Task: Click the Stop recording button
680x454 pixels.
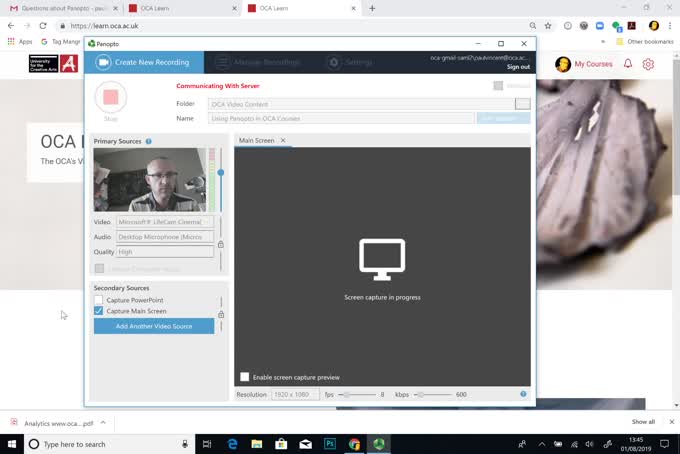Action: [x=110, y=97]
